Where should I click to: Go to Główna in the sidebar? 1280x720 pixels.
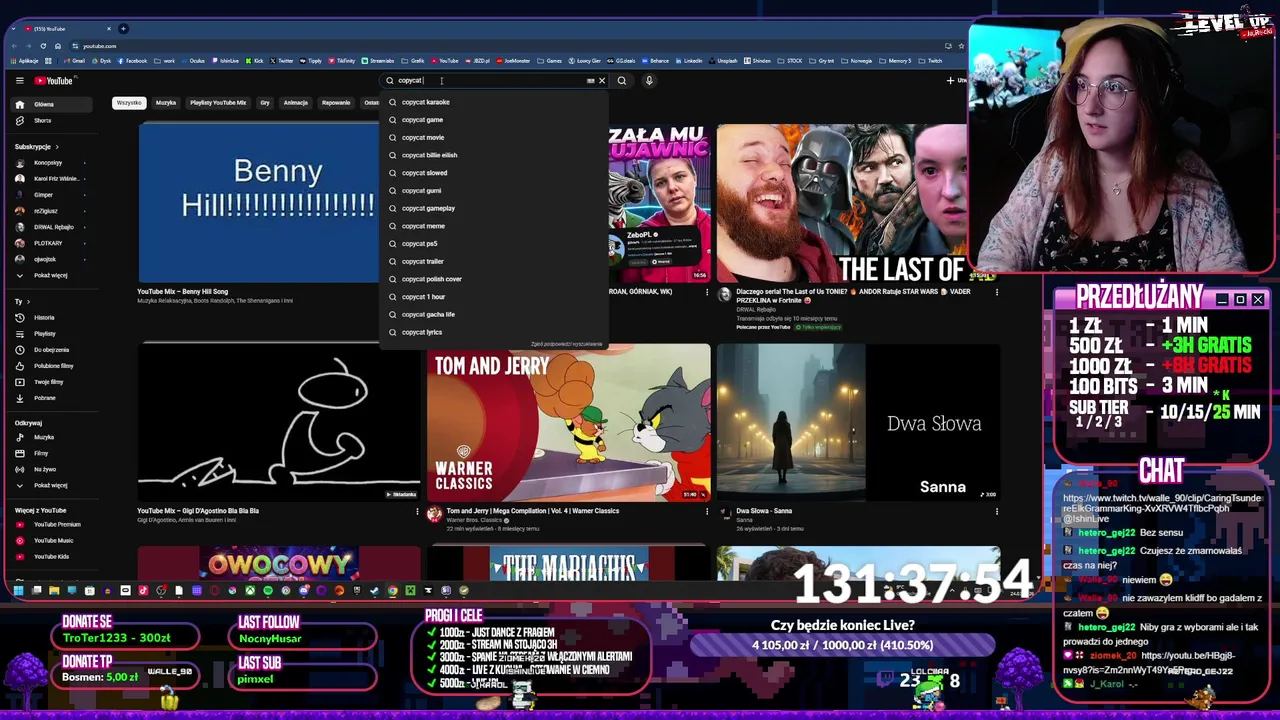pos(50,105)
